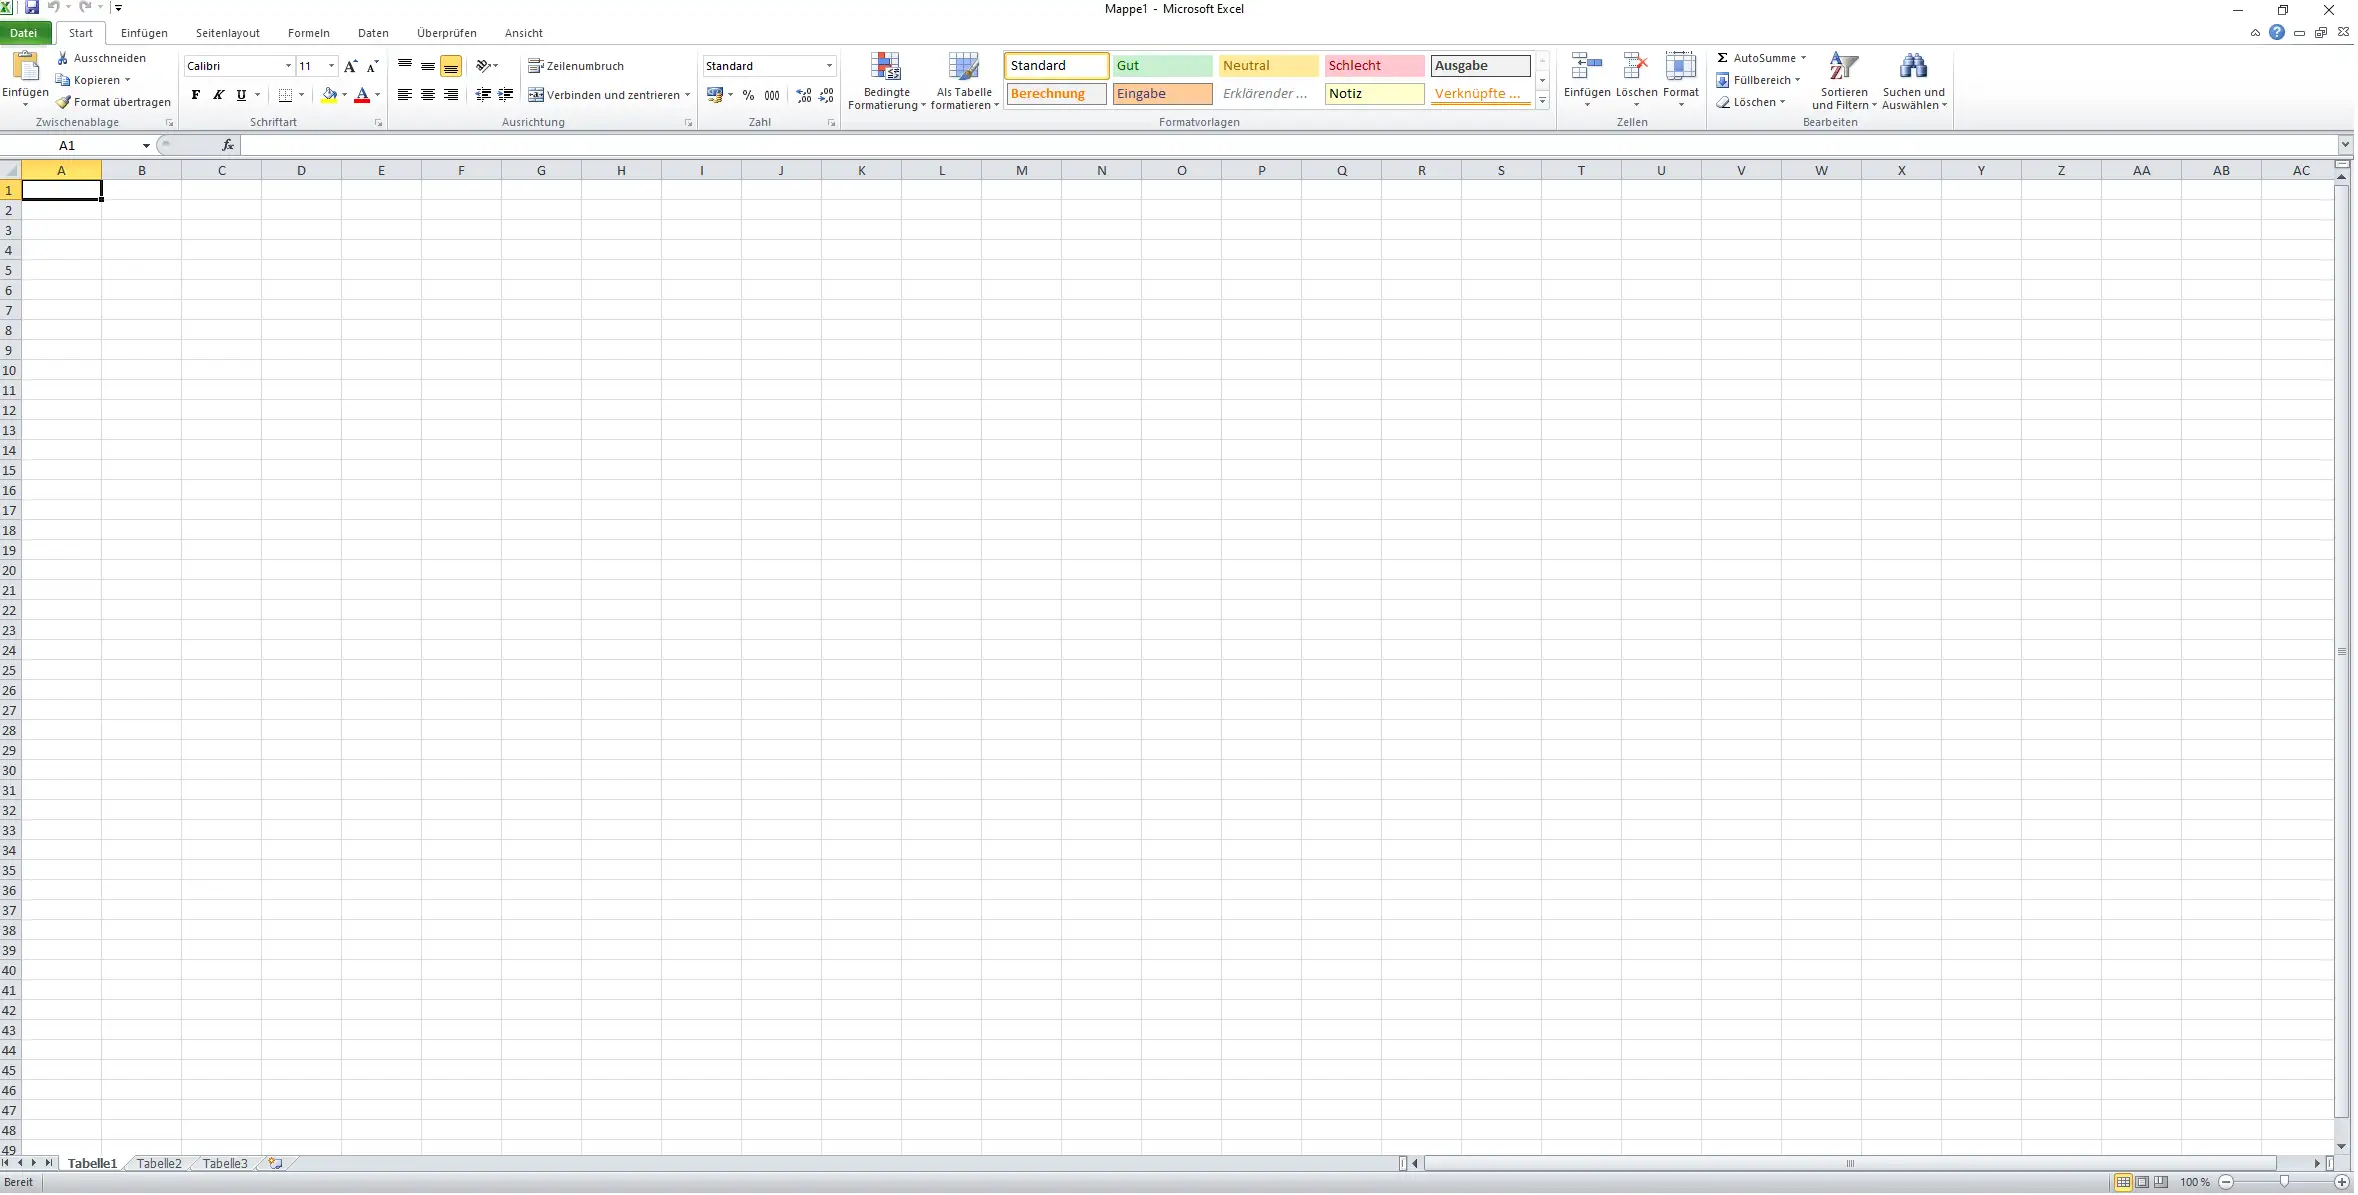Open the Name Box dropdown arrow
2358x1195 pixels.
click(146, 146)
